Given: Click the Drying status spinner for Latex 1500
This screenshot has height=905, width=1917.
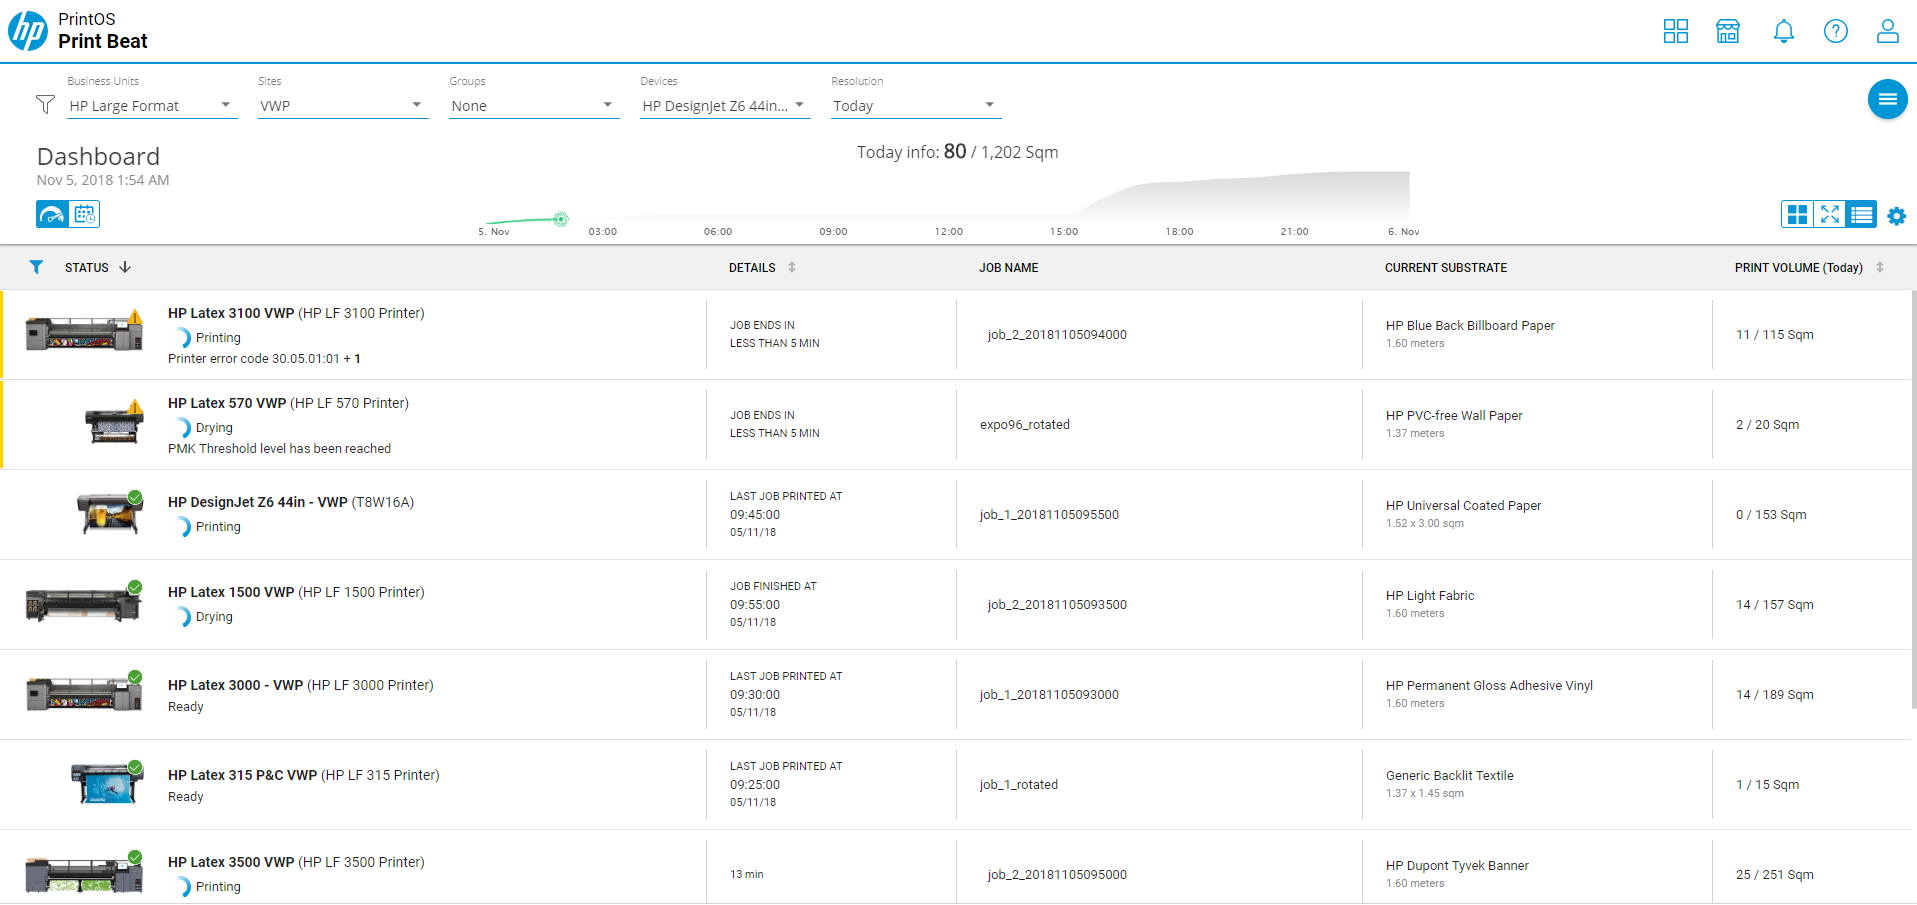Looking at the screenshot, I should point(183,617).
